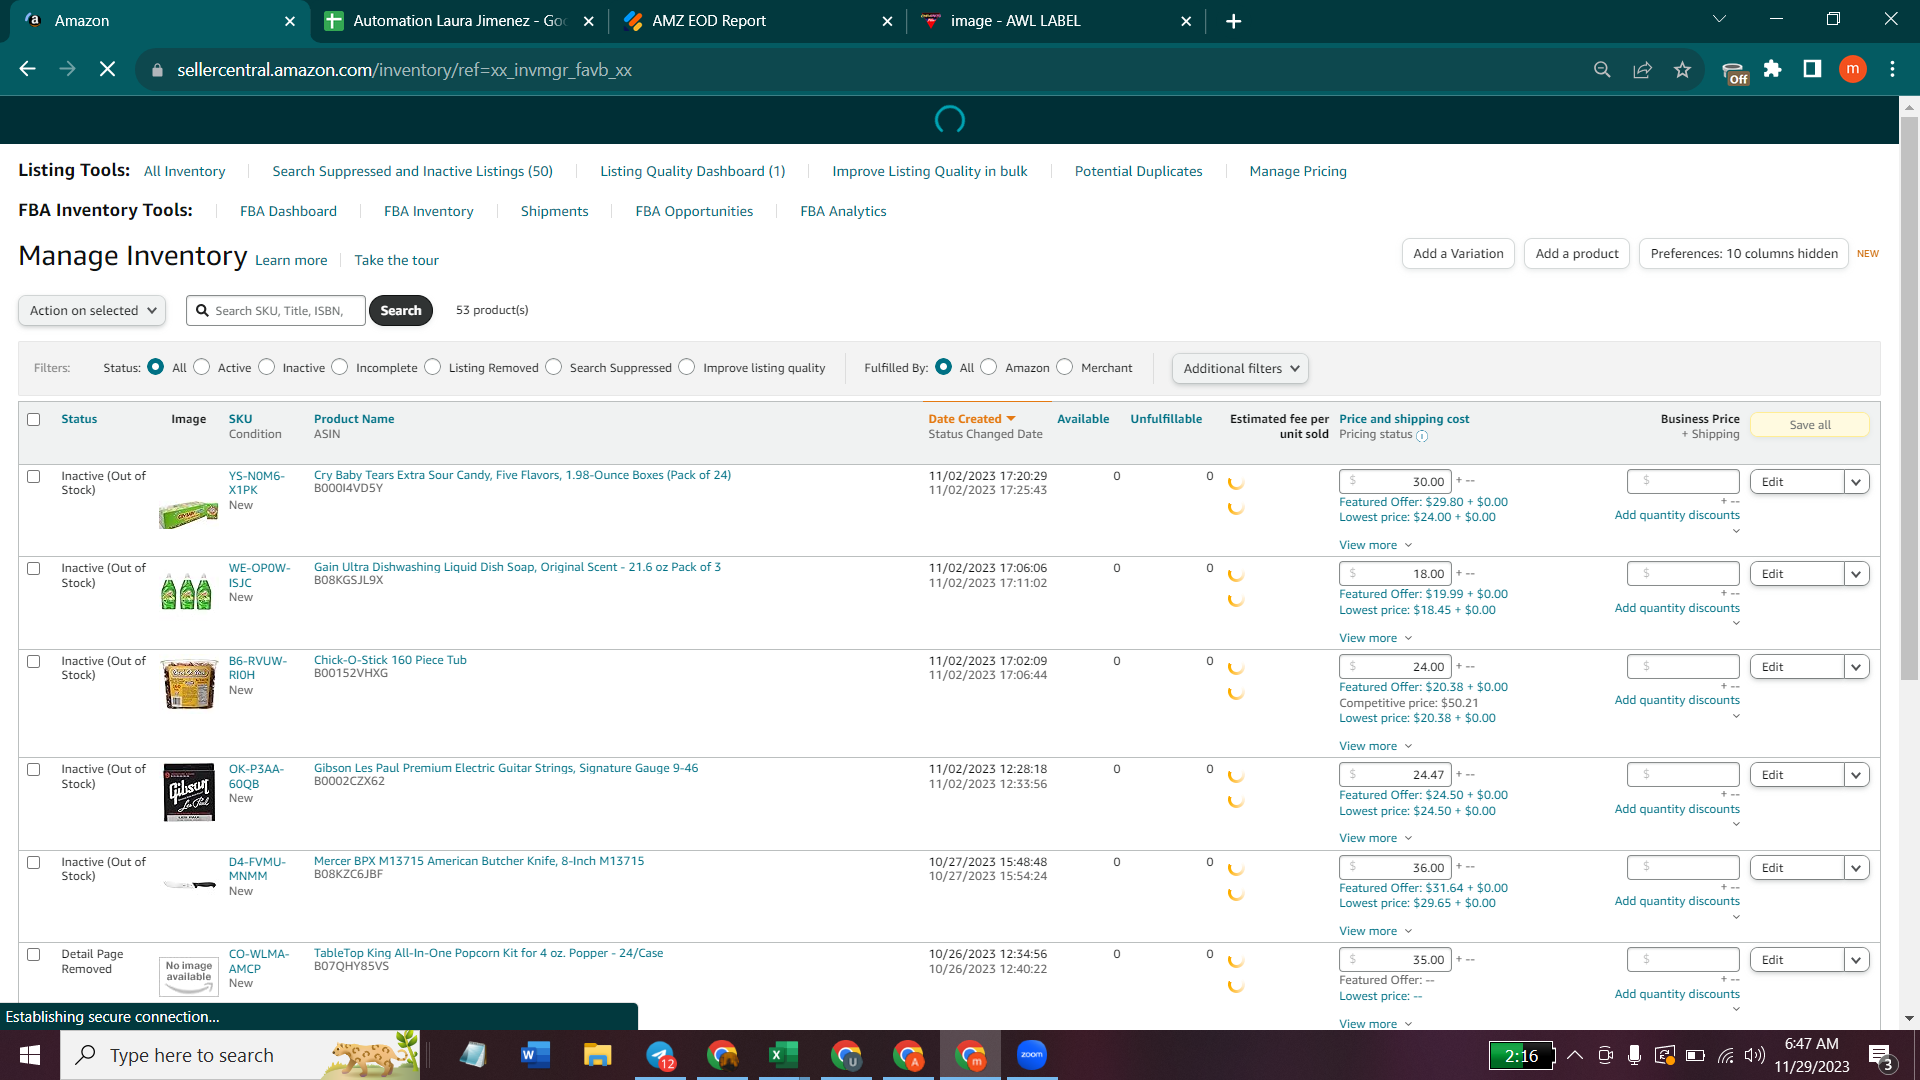
Task: Open the Chrome three-dot menu
Action: click(1892, 69)
